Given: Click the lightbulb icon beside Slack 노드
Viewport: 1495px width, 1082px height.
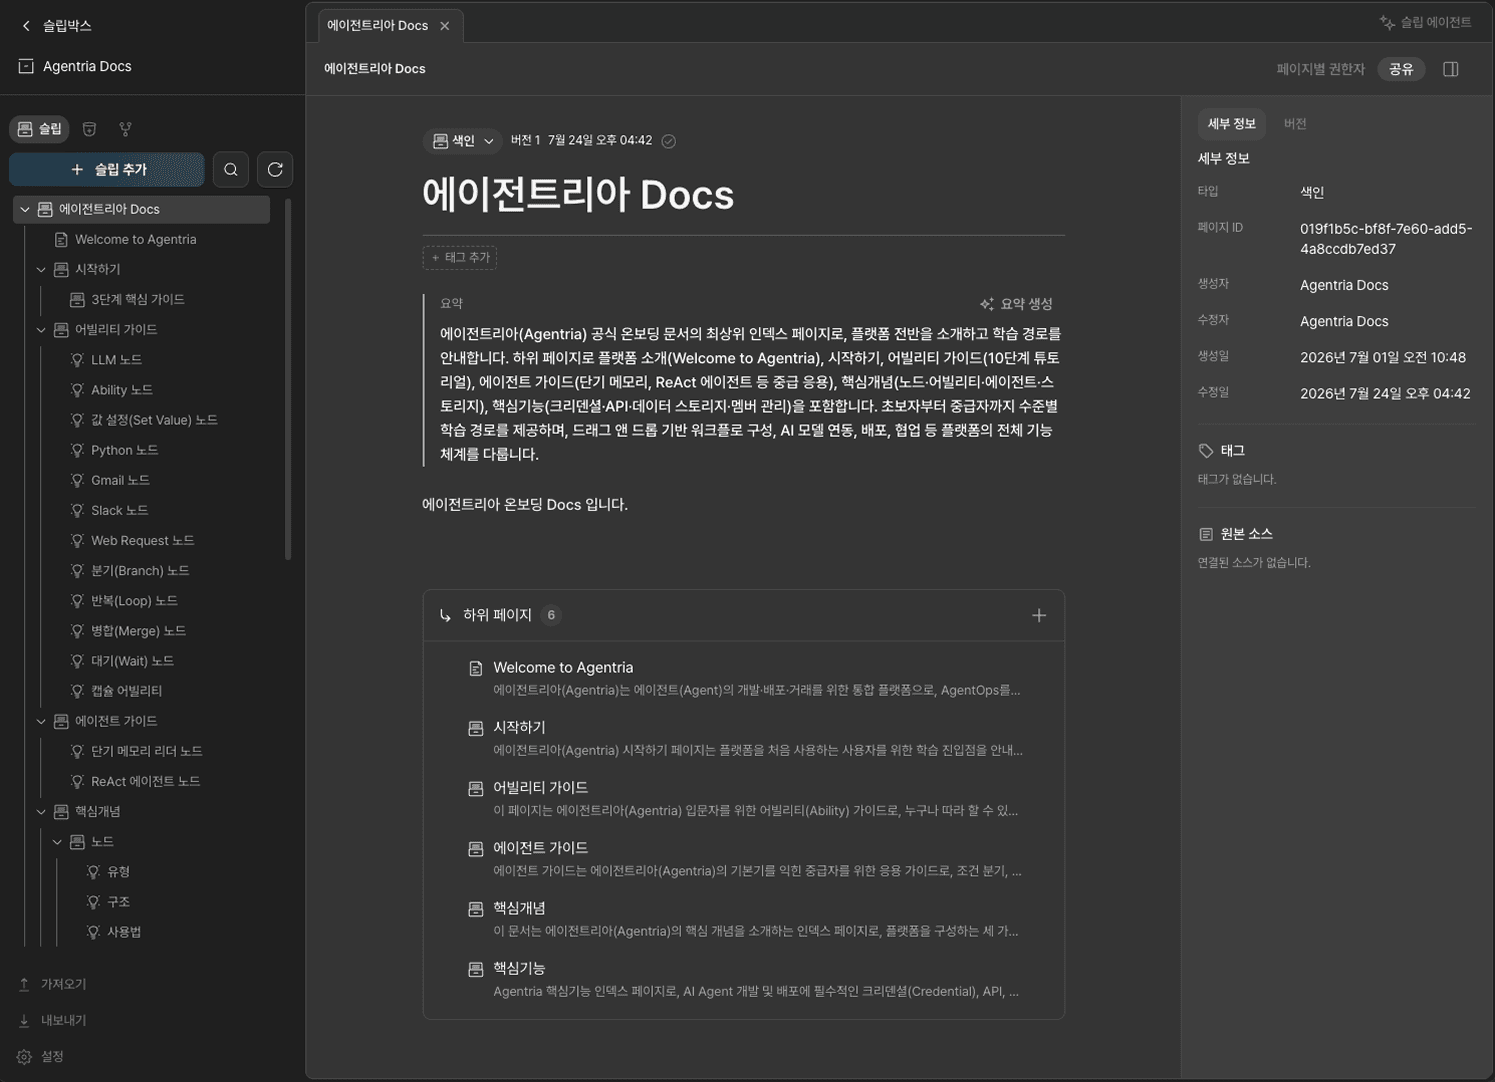Looking at the screenshot, I should pos(77,511).
